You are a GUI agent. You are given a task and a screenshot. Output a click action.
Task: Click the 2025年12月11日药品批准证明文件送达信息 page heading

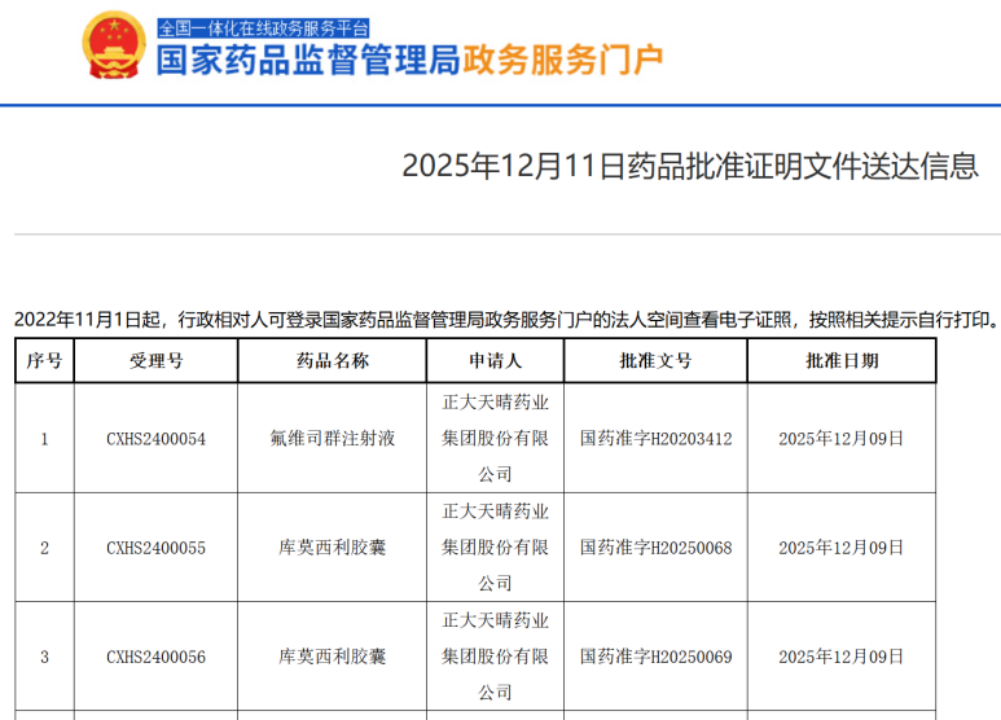coord(690,165)
